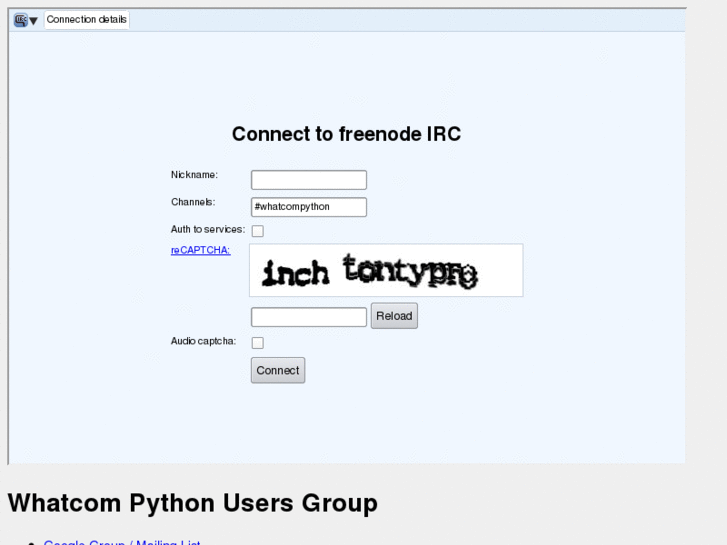Click the 'Channels:' label

pos(193,202)
